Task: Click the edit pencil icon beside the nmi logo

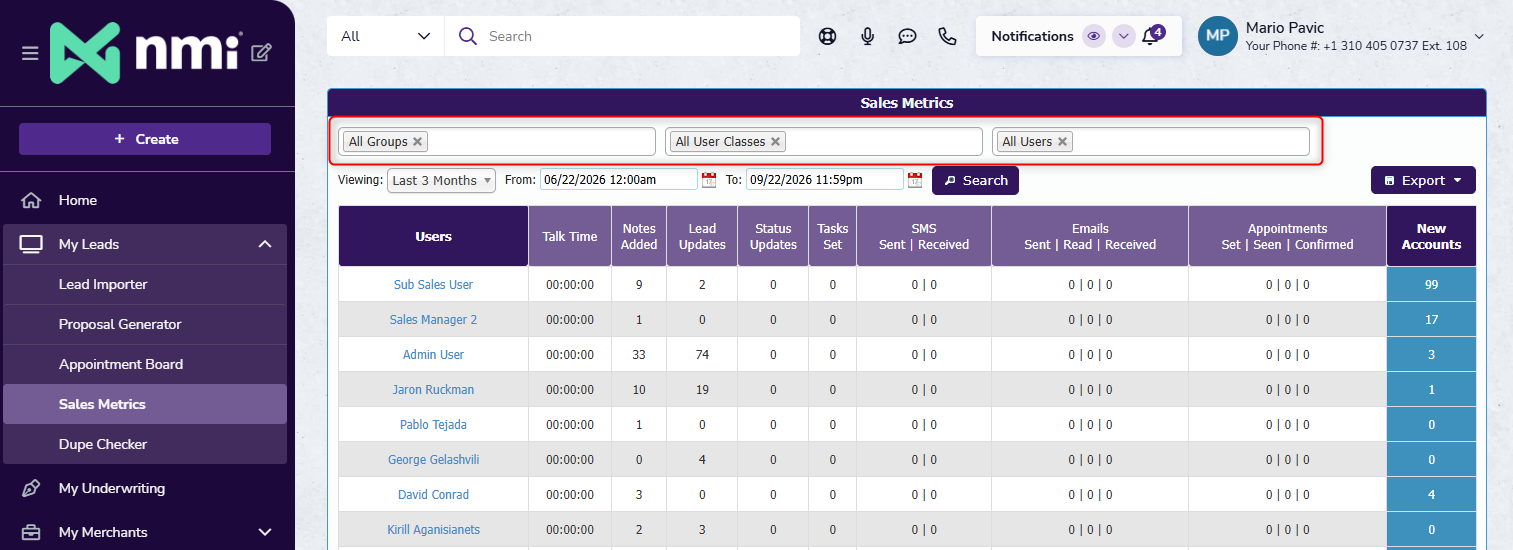Action: 261,52
